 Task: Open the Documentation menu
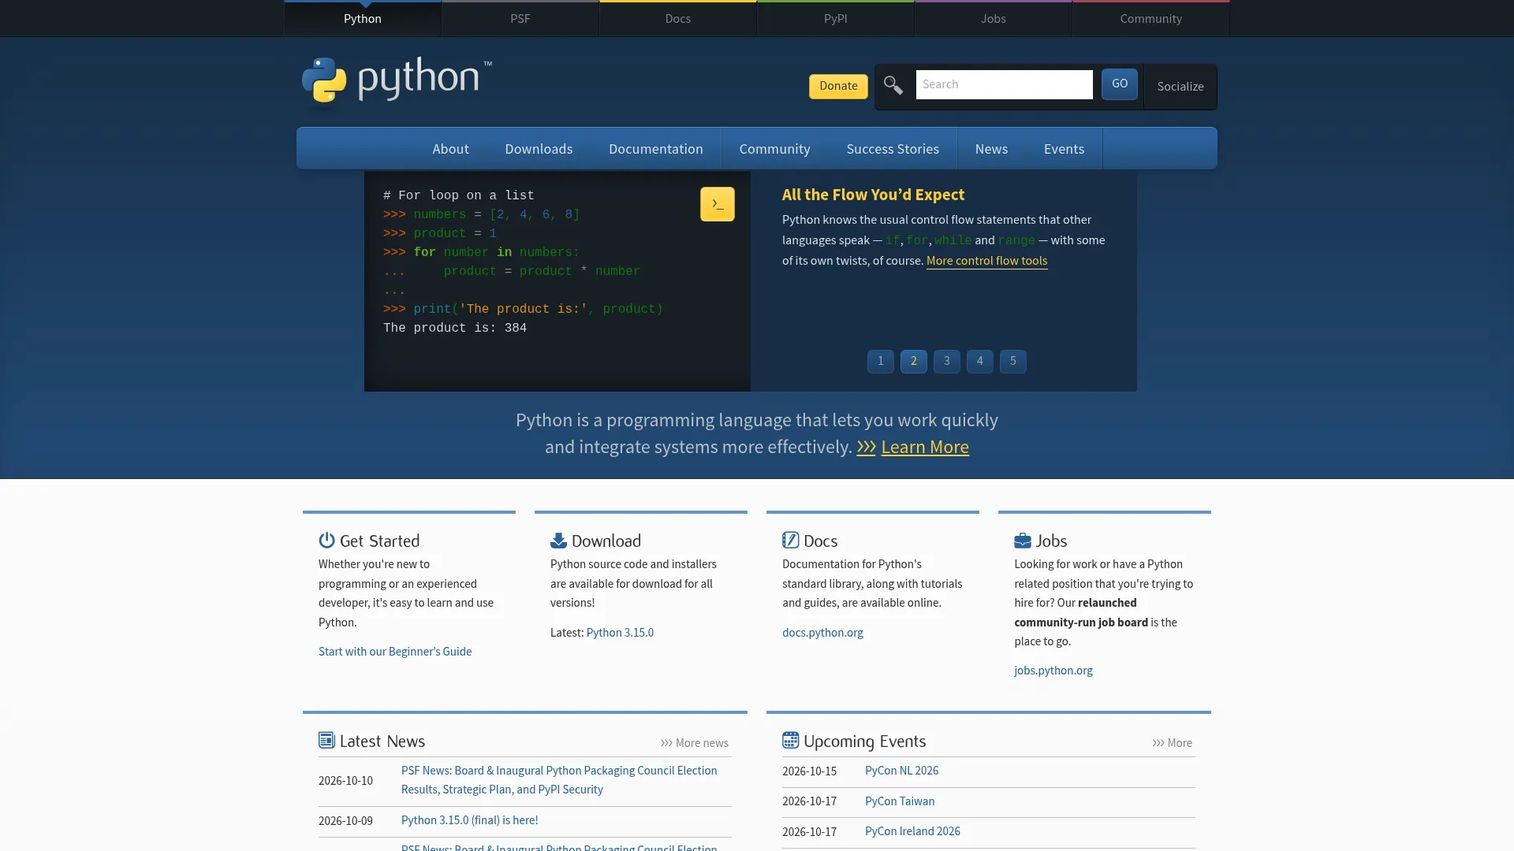coord(656,149)
